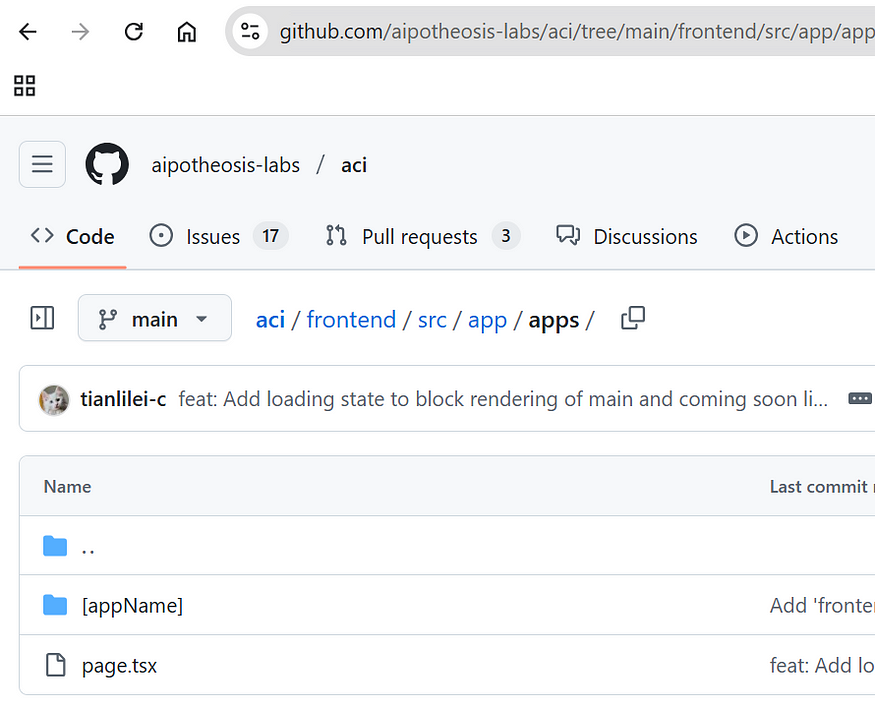
Task: Click the Actions play-circle icon
Action: pyautogui.click(x=746, y=236)
